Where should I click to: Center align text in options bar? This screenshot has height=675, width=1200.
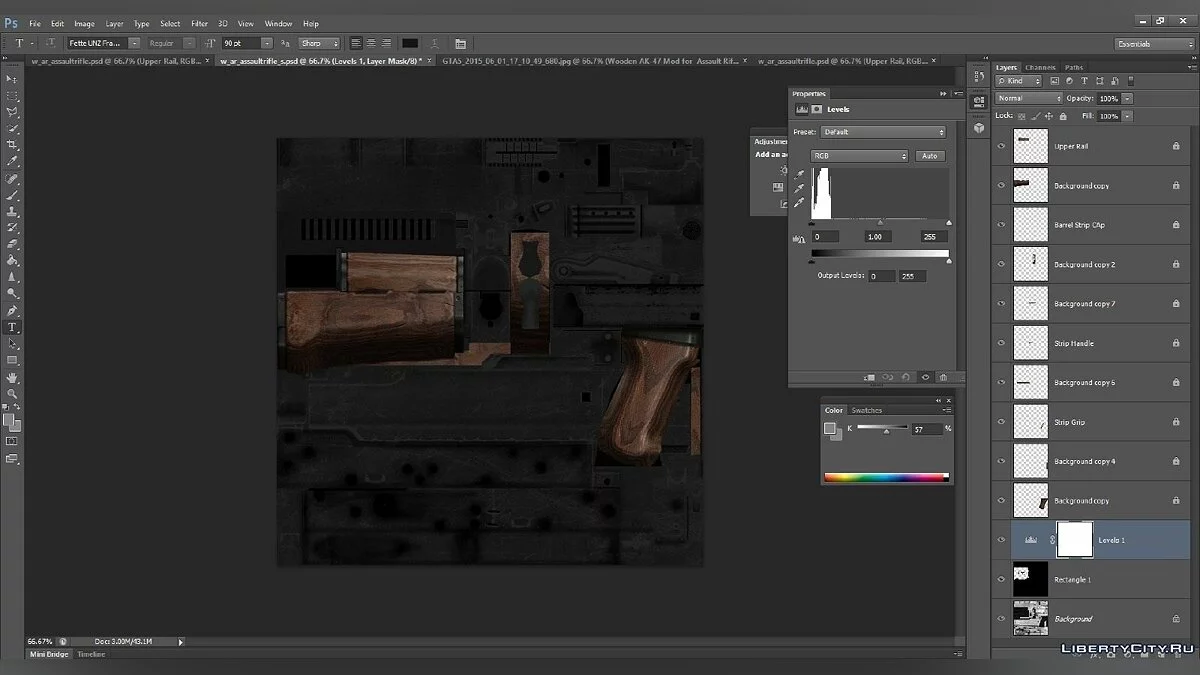click(371, 43)
